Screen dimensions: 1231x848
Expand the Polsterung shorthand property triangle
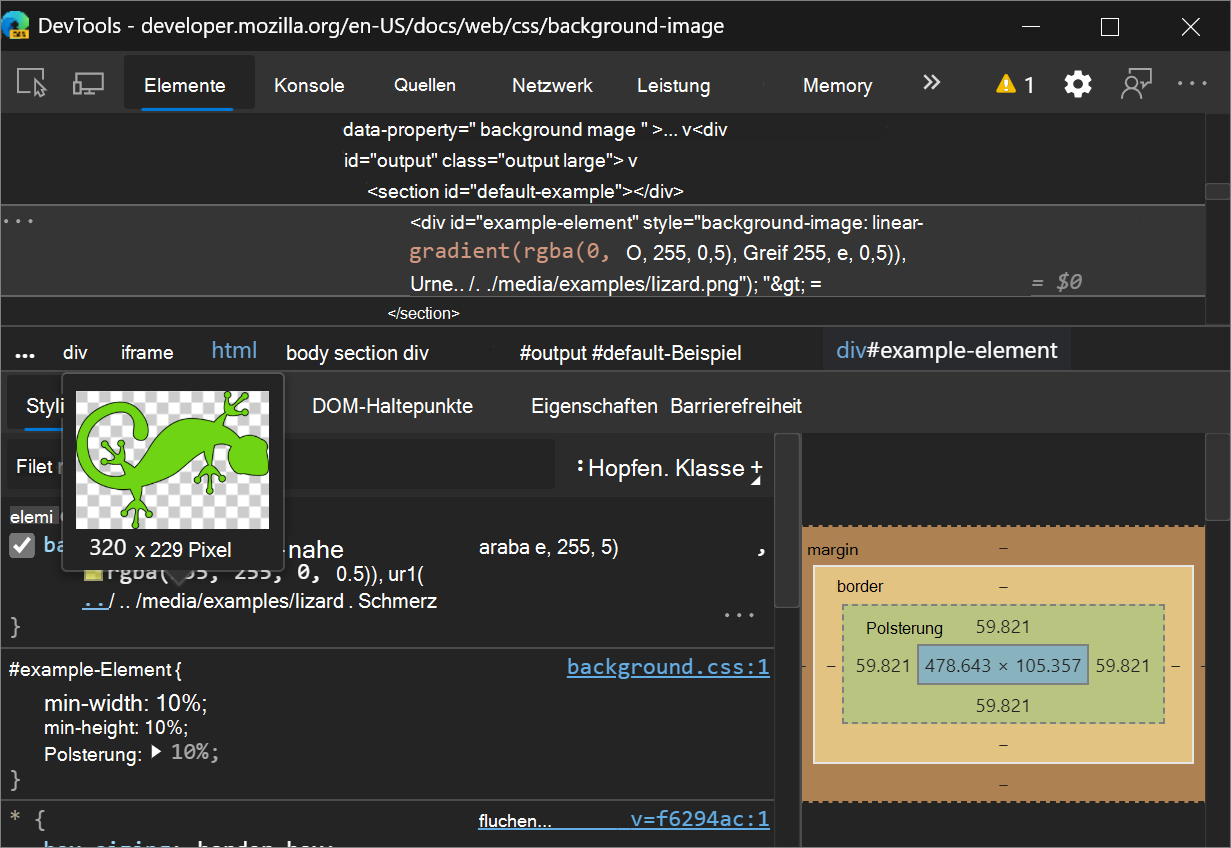point(156,752)
